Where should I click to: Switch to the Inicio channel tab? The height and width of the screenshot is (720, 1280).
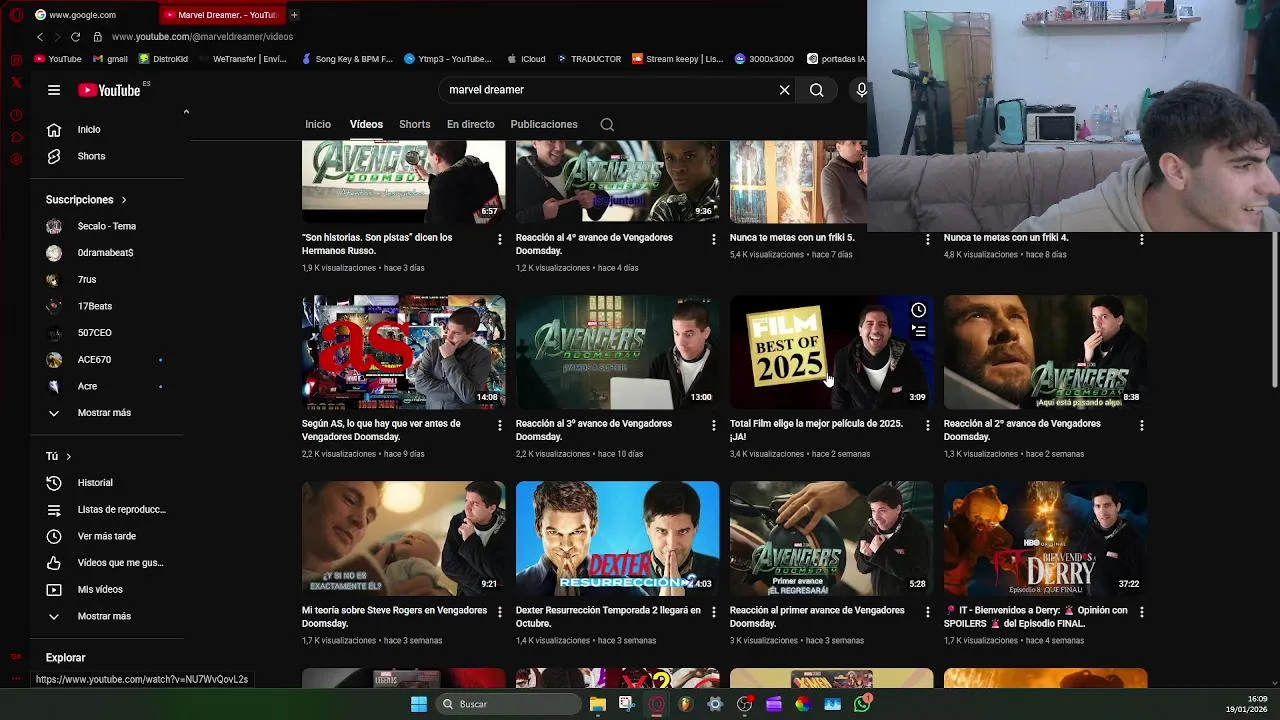(x=318, y=125)
